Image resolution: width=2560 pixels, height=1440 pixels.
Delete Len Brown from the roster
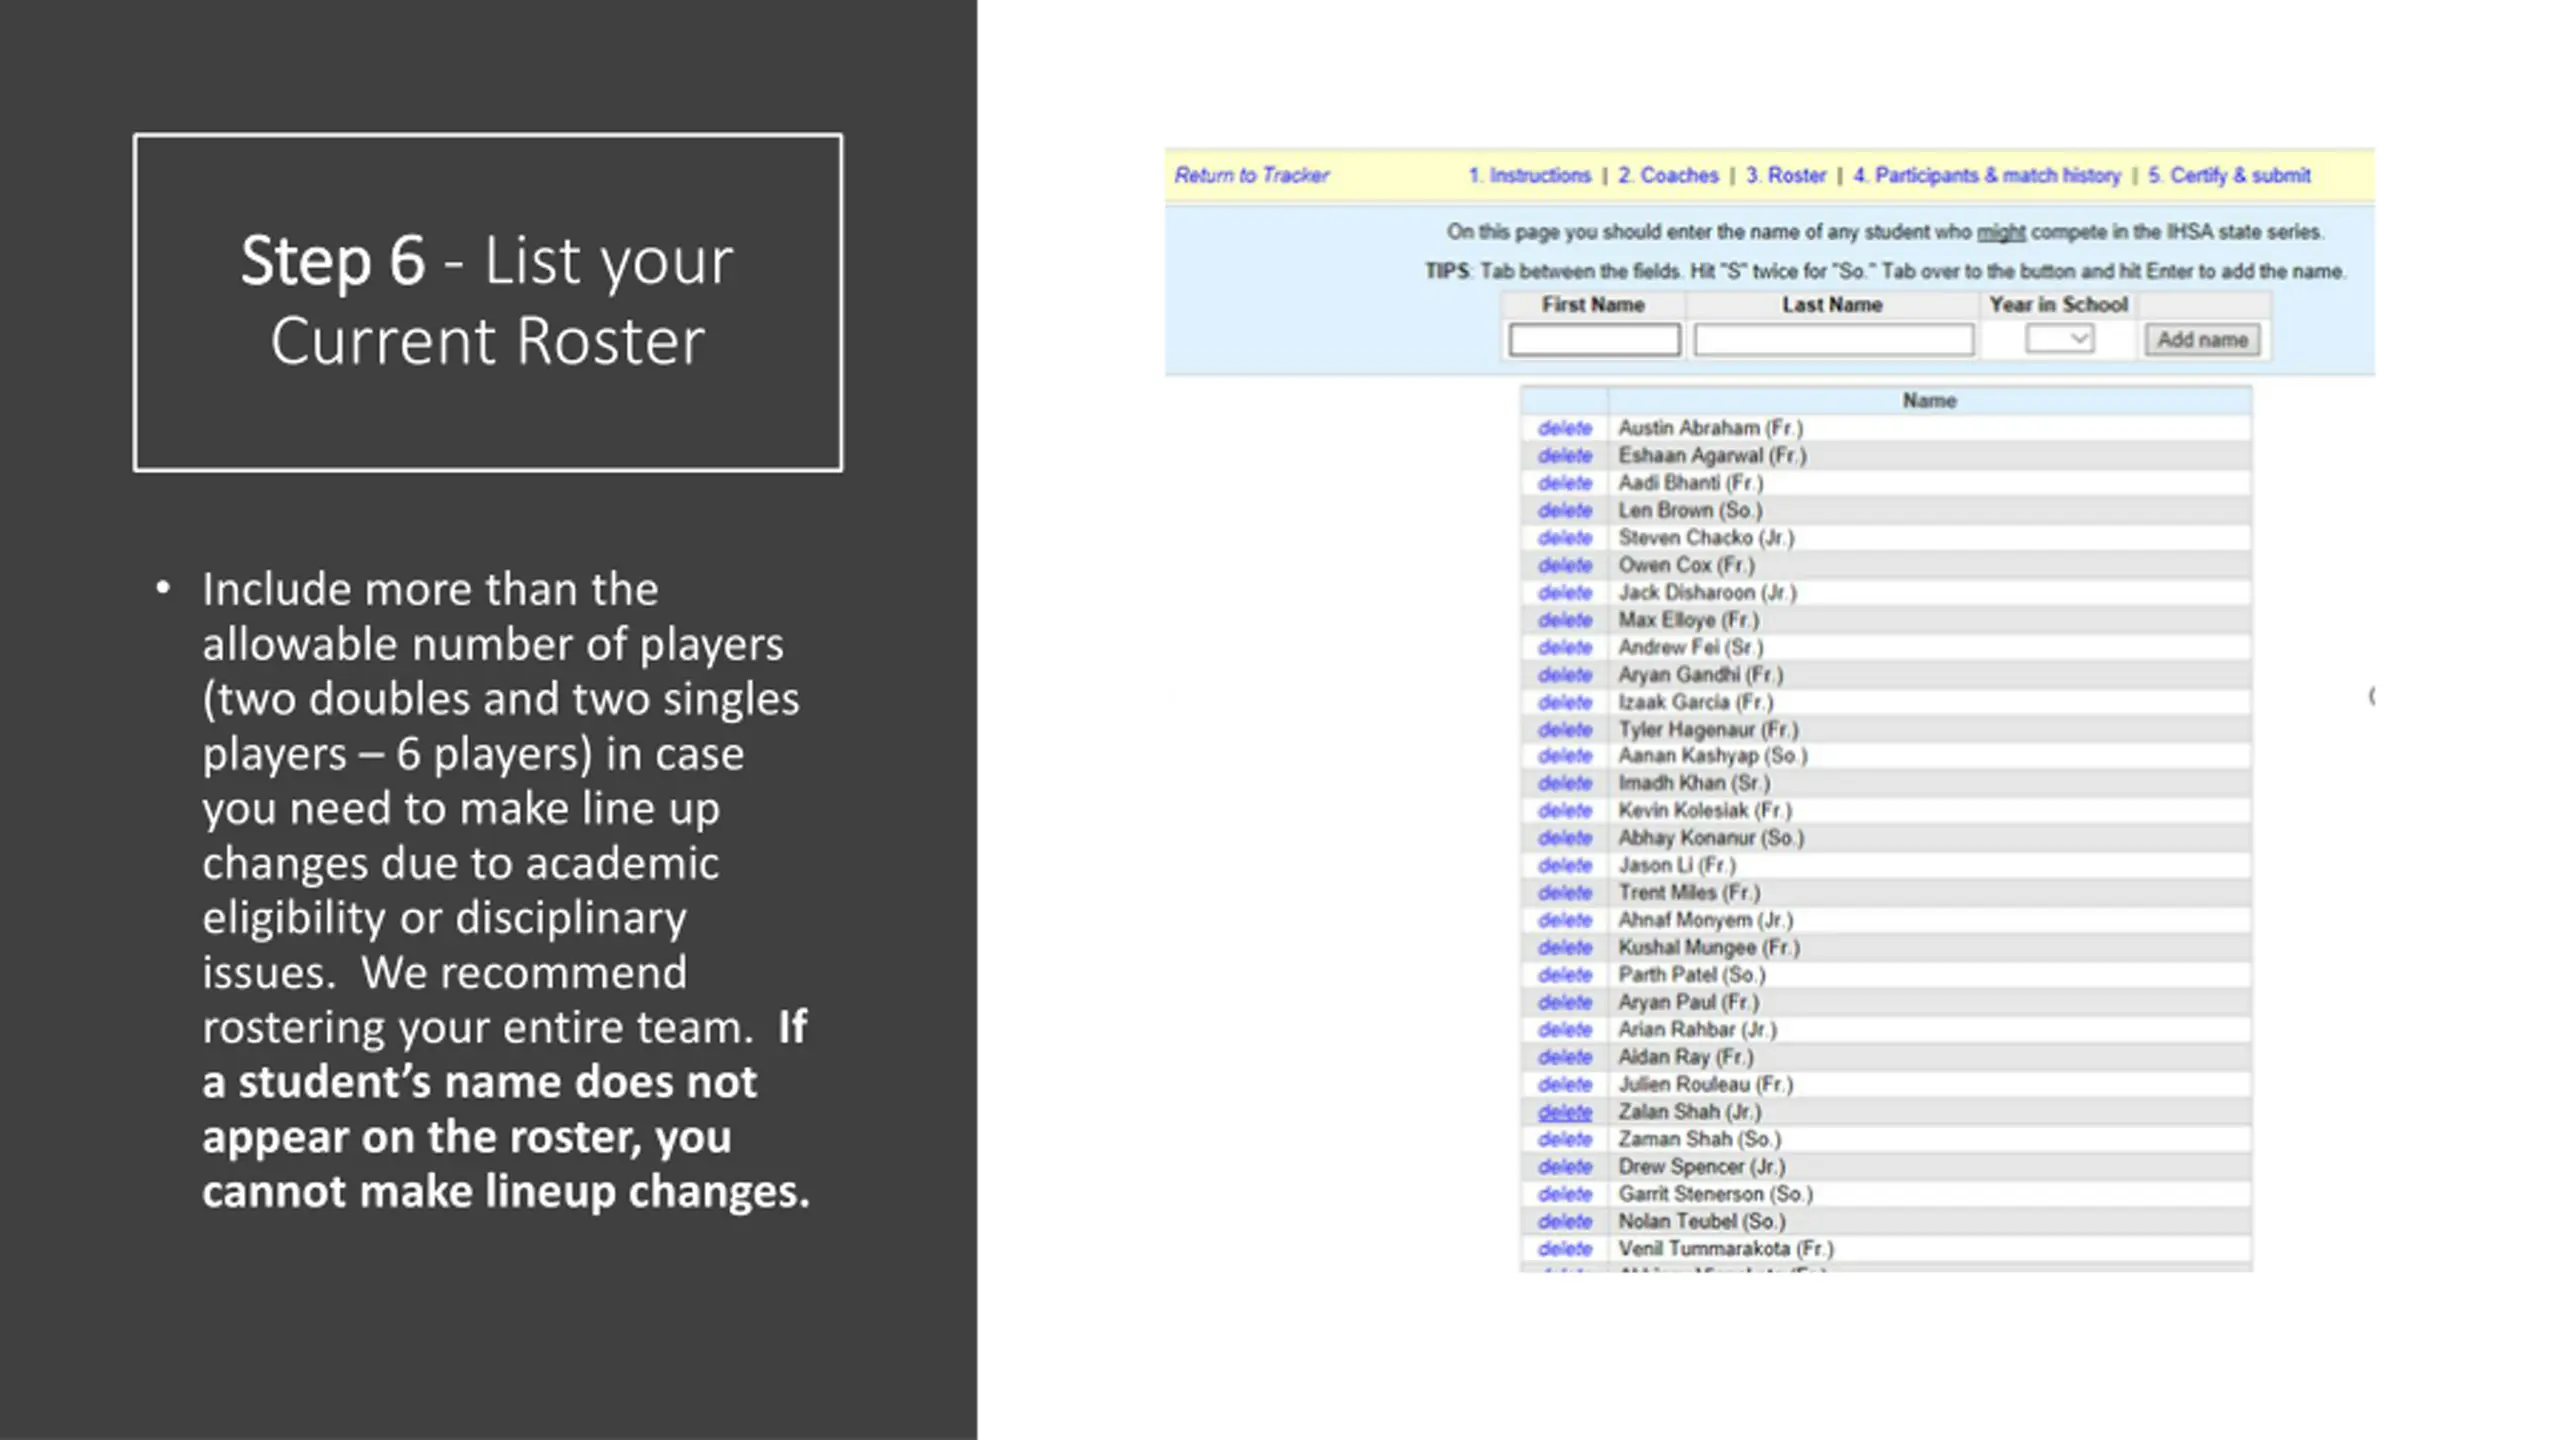[x=1565, y=510]
